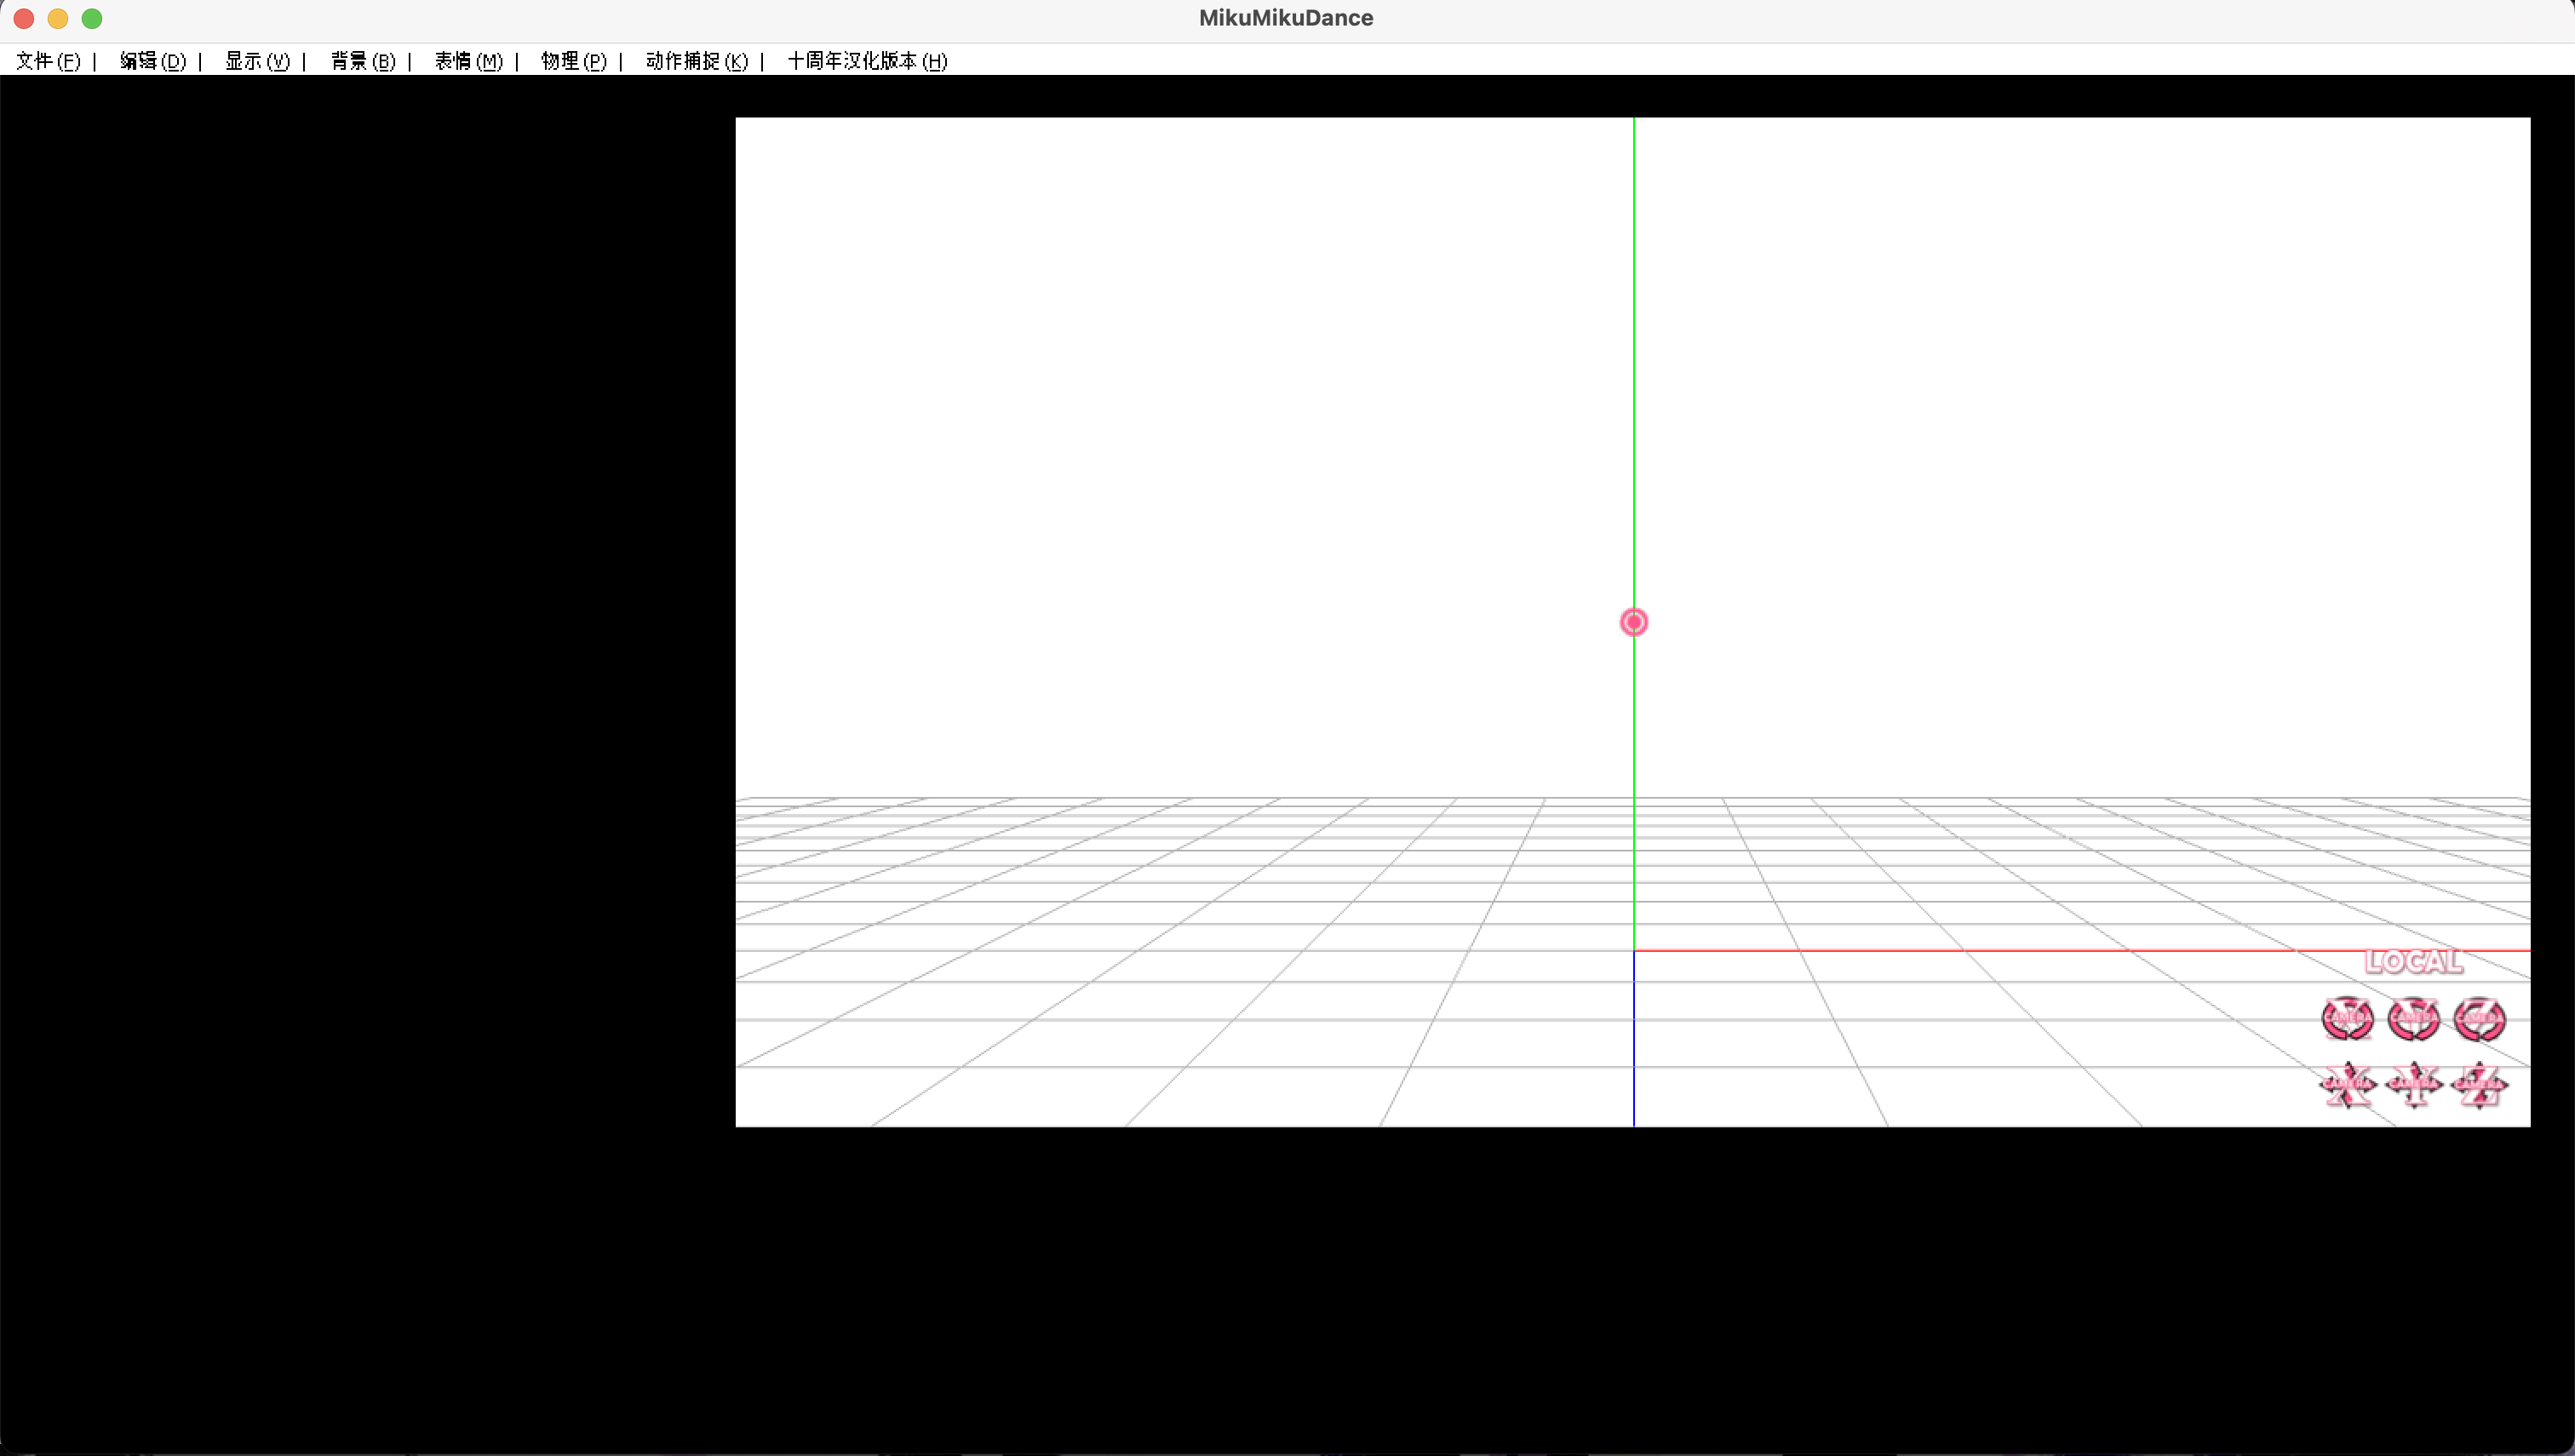Click the camera X-axis move icon
2575x1456 pixels.
coord(2346,1084)
